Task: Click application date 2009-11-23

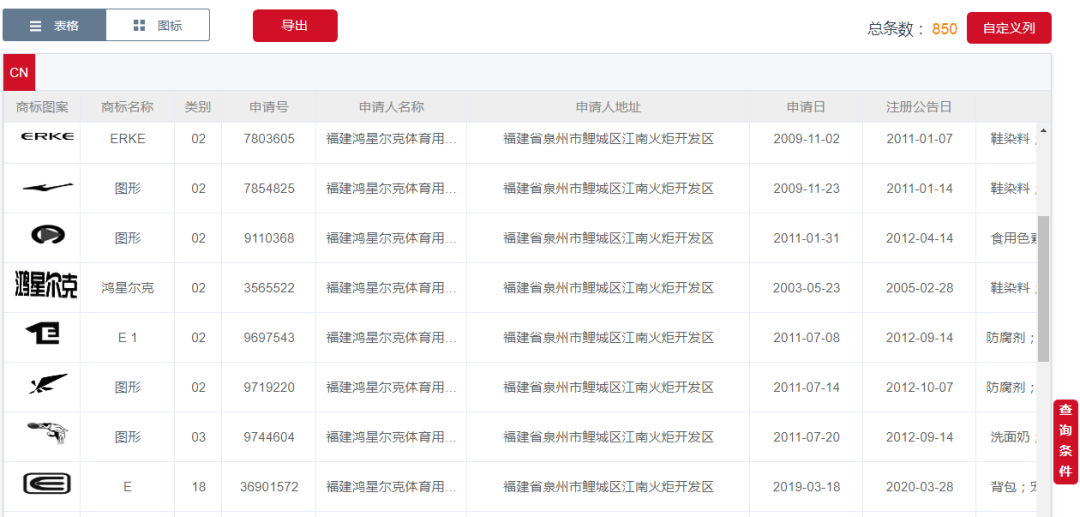Action: pos(807,189)
